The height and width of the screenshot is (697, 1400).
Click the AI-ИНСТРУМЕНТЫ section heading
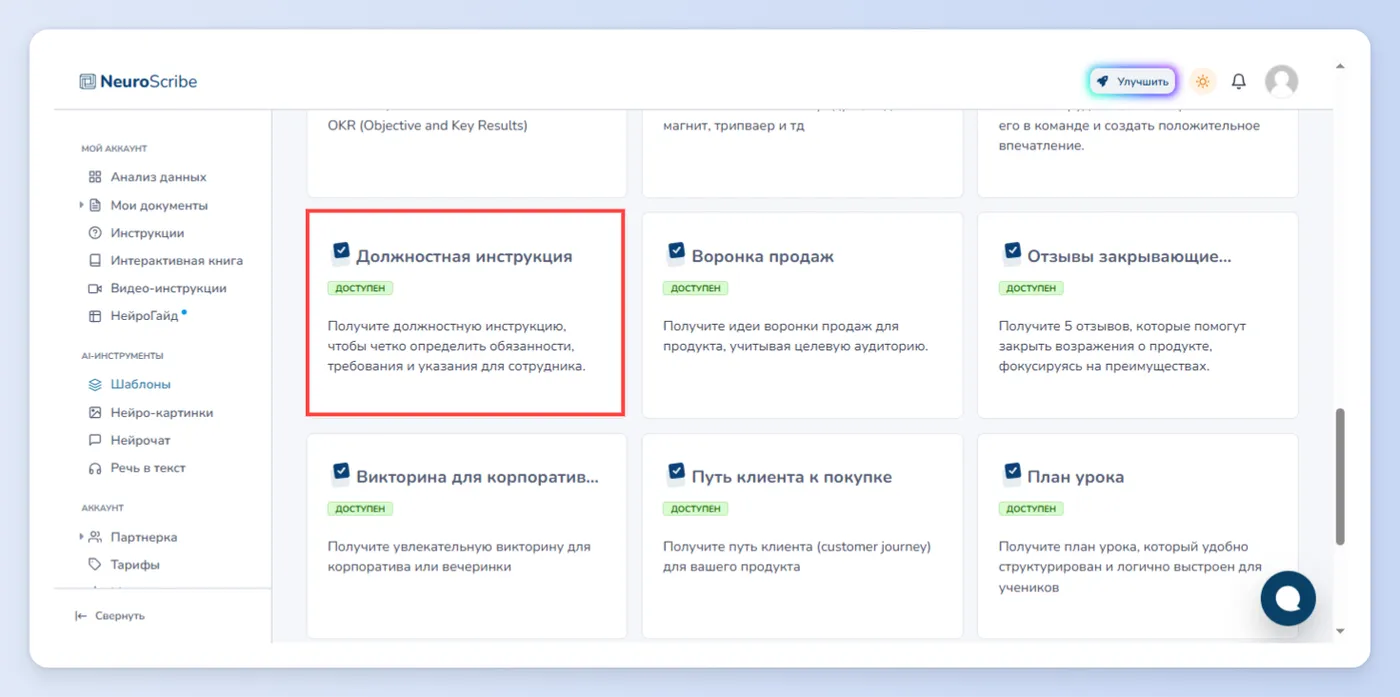tap(122, 355)
